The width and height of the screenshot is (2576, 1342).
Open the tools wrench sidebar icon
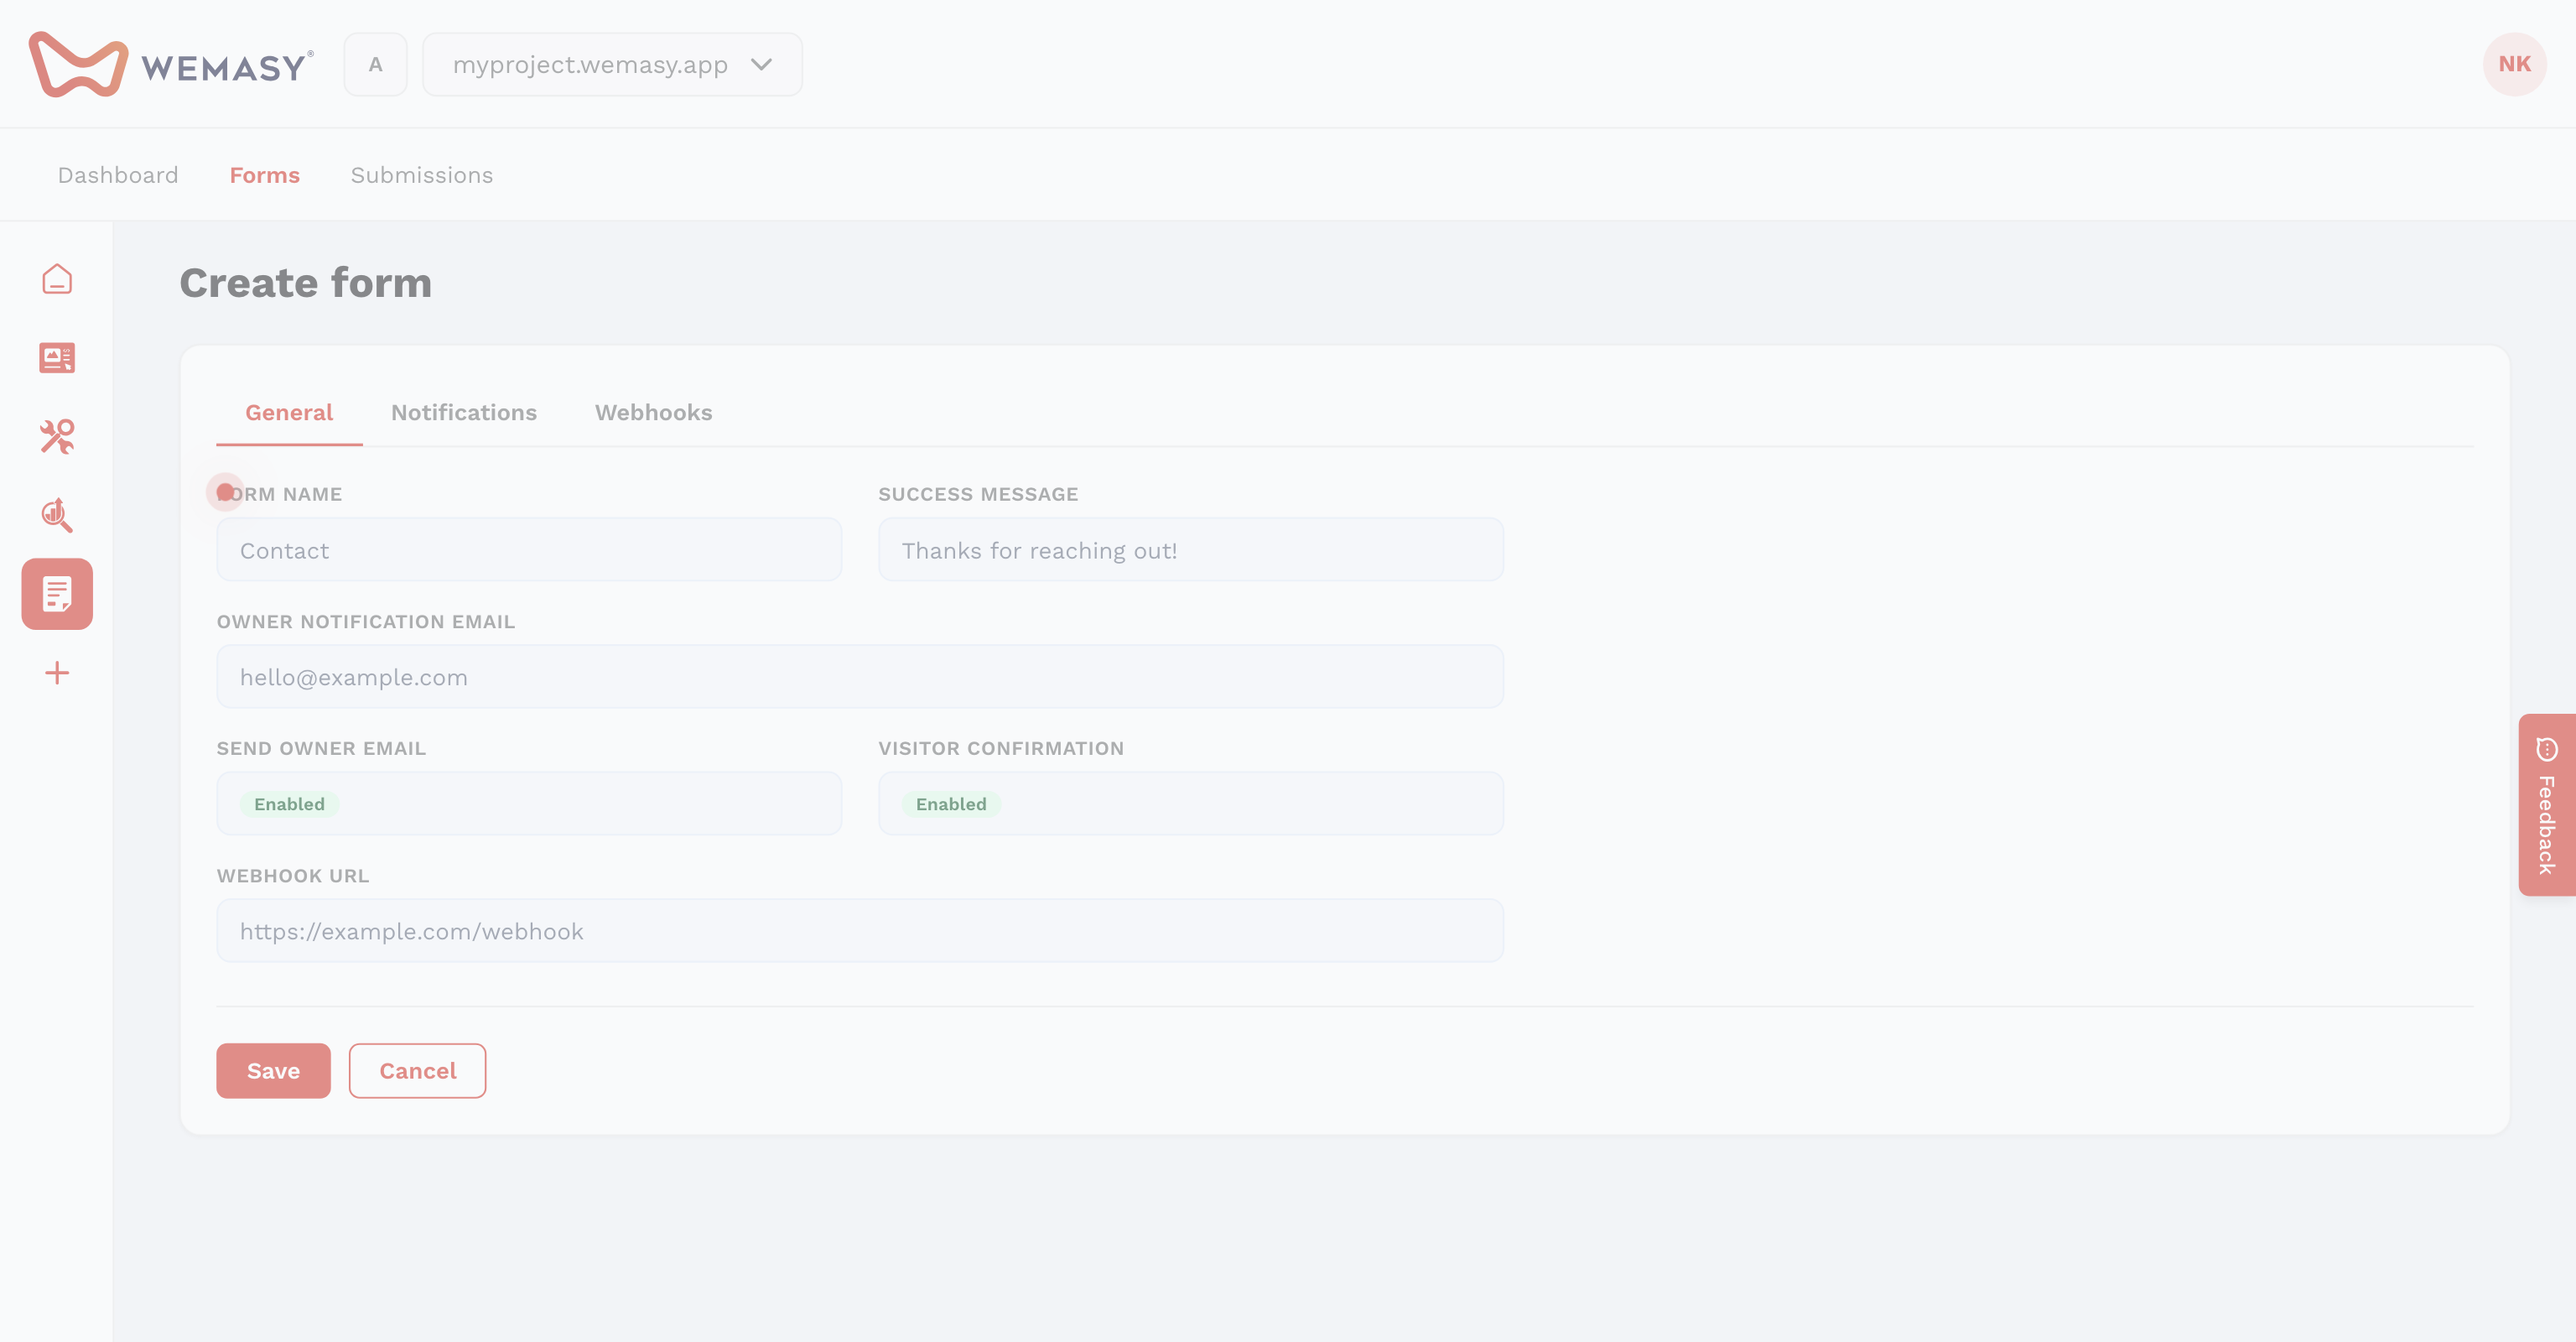57,436
